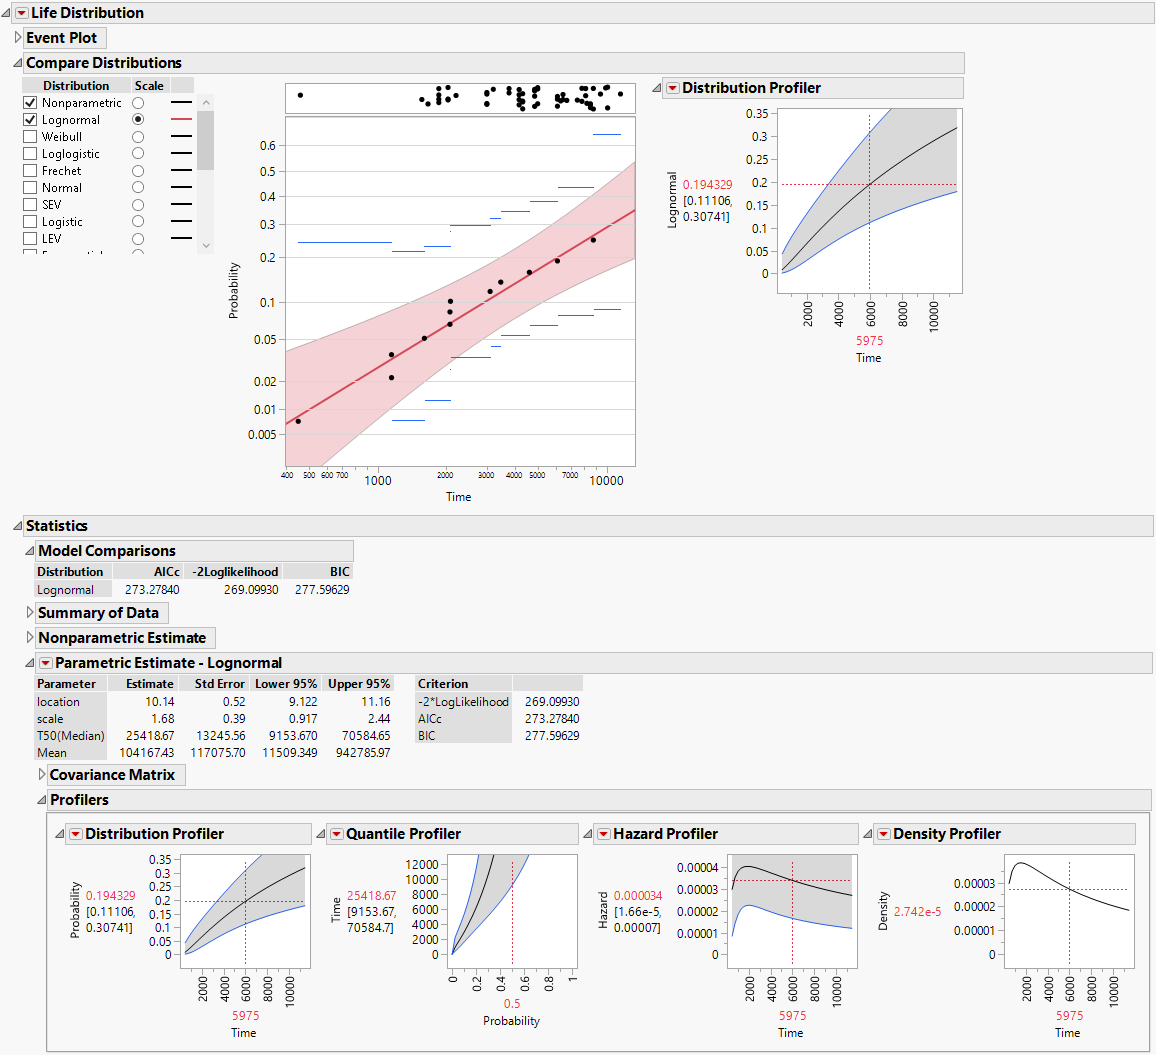This screenshot has height=1055, width=1156.
Task: Enable the Frechet distribution checkbox
Action: (29, 170)
